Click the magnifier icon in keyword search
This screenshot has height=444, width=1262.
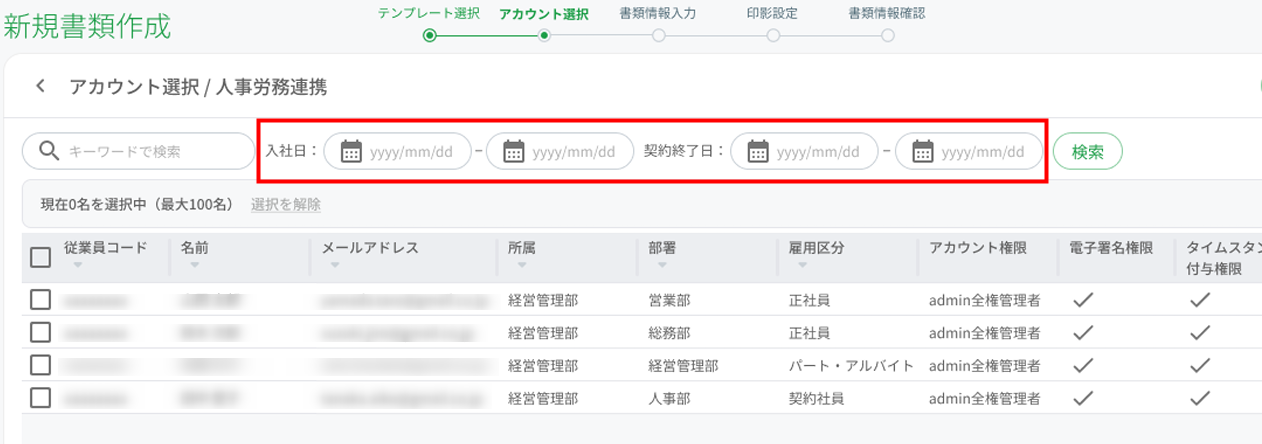coord(49,151)
